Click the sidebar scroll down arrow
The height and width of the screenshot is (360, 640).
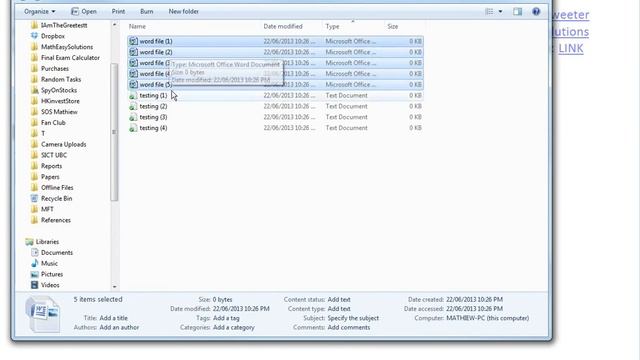[114, 287]
